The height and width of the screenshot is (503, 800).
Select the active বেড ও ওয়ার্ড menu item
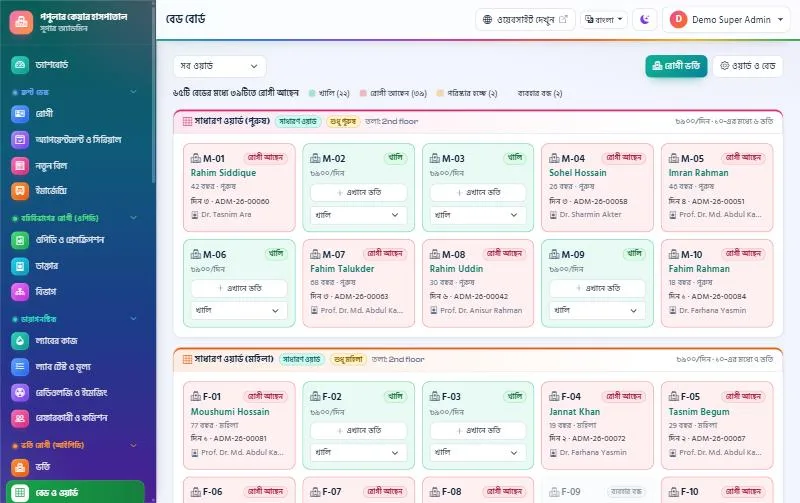coord(76,492)
